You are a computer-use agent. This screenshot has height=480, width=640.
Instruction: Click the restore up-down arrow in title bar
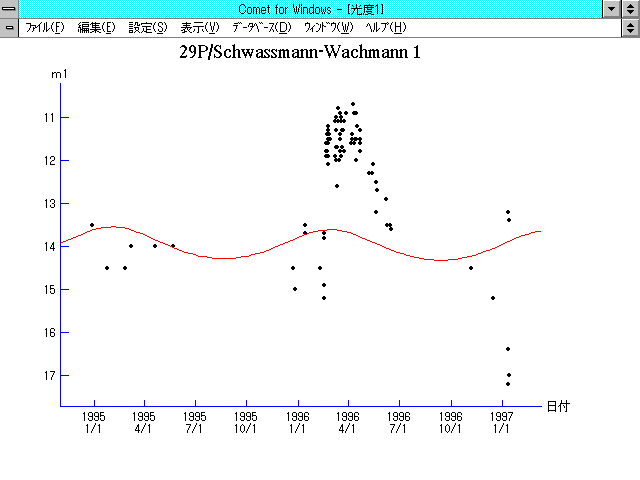[x=630, y=9]
